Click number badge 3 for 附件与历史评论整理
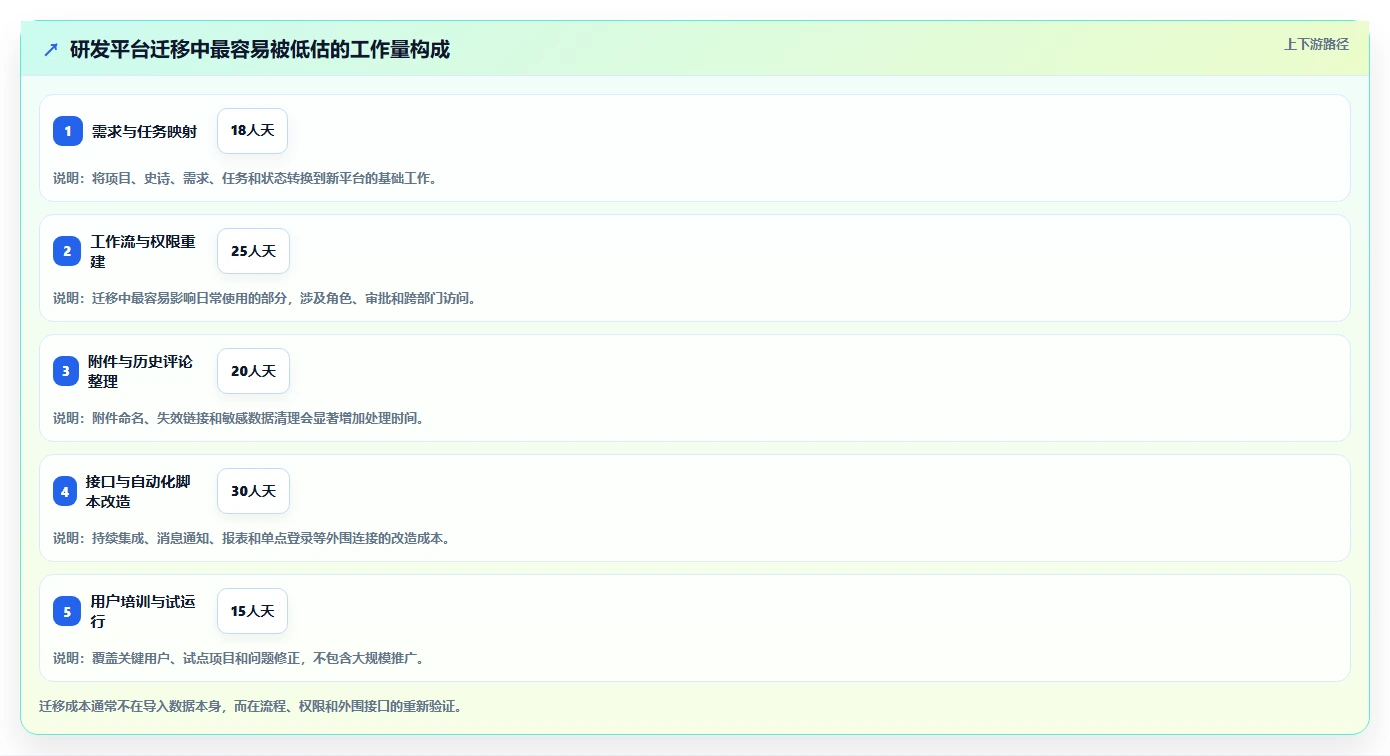This screenshot has height=756, width=1390. coord(66,371)
